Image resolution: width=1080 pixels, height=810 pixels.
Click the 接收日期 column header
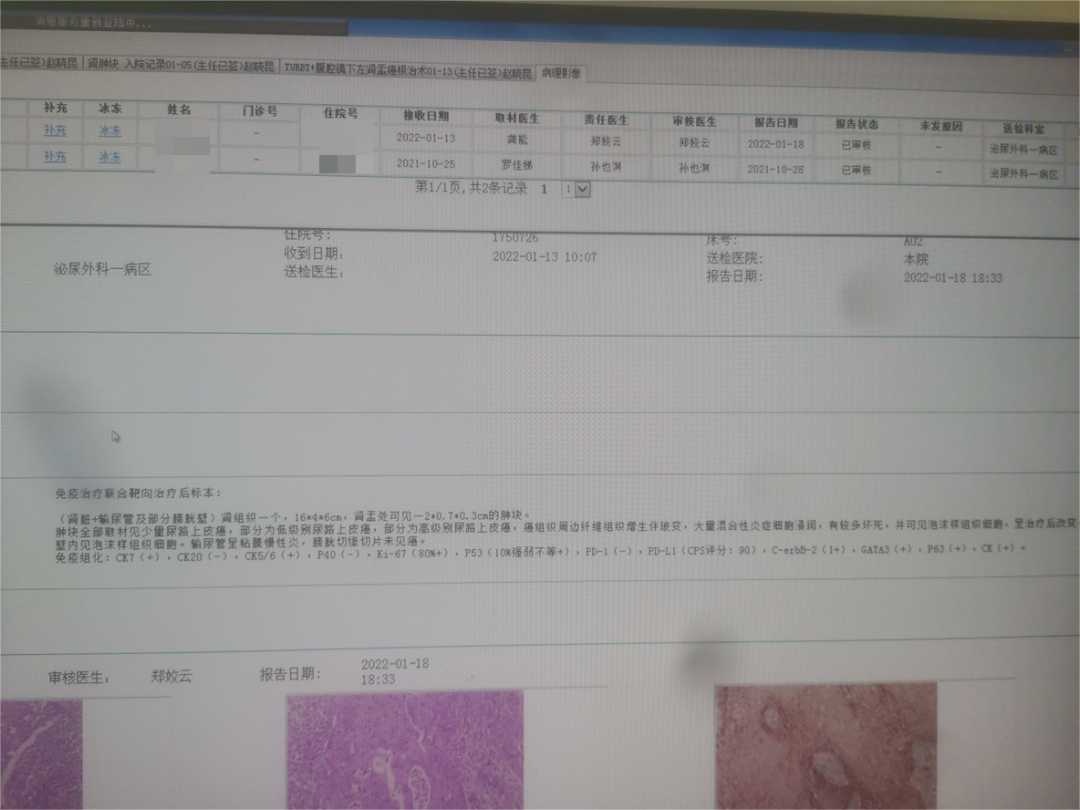(426, 116)
